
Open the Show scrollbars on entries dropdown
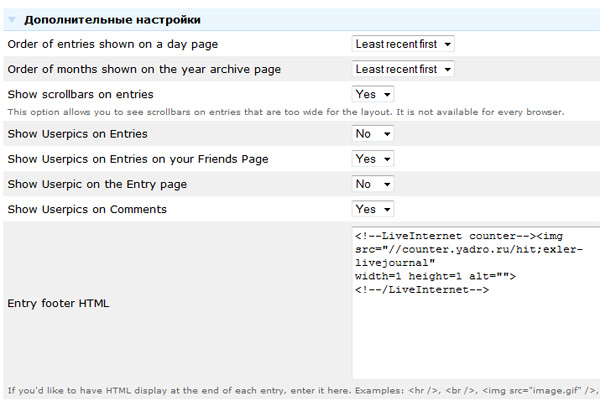coord(373,94)
